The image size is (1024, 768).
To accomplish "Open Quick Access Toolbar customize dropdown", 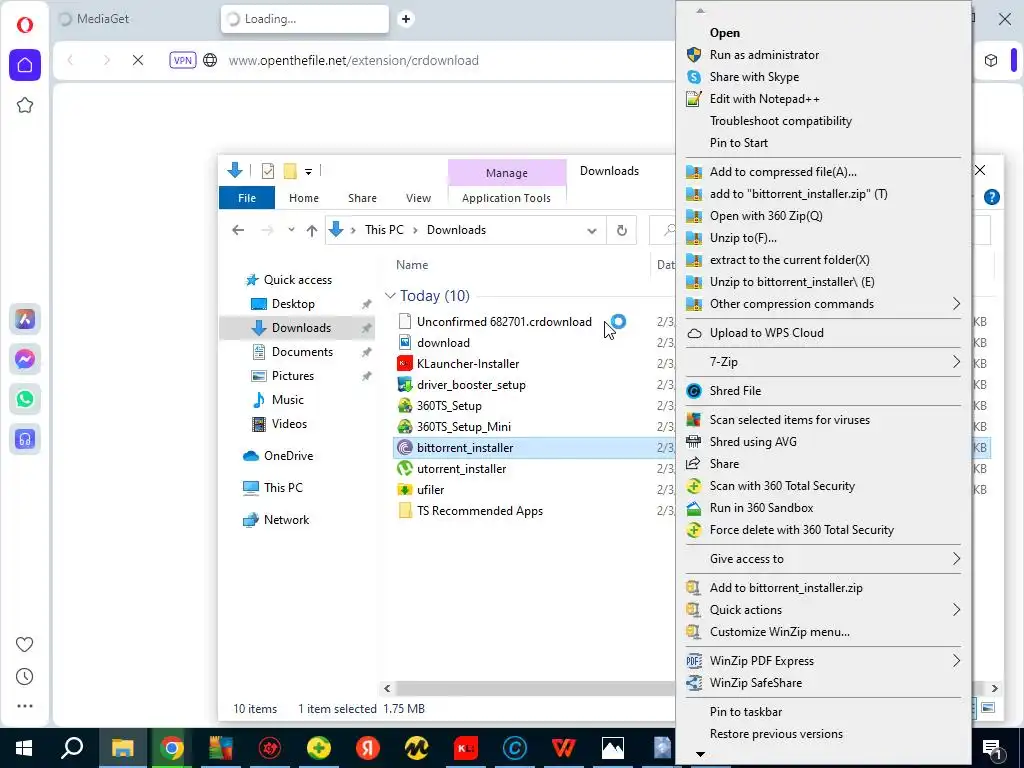I will point(308,172).
